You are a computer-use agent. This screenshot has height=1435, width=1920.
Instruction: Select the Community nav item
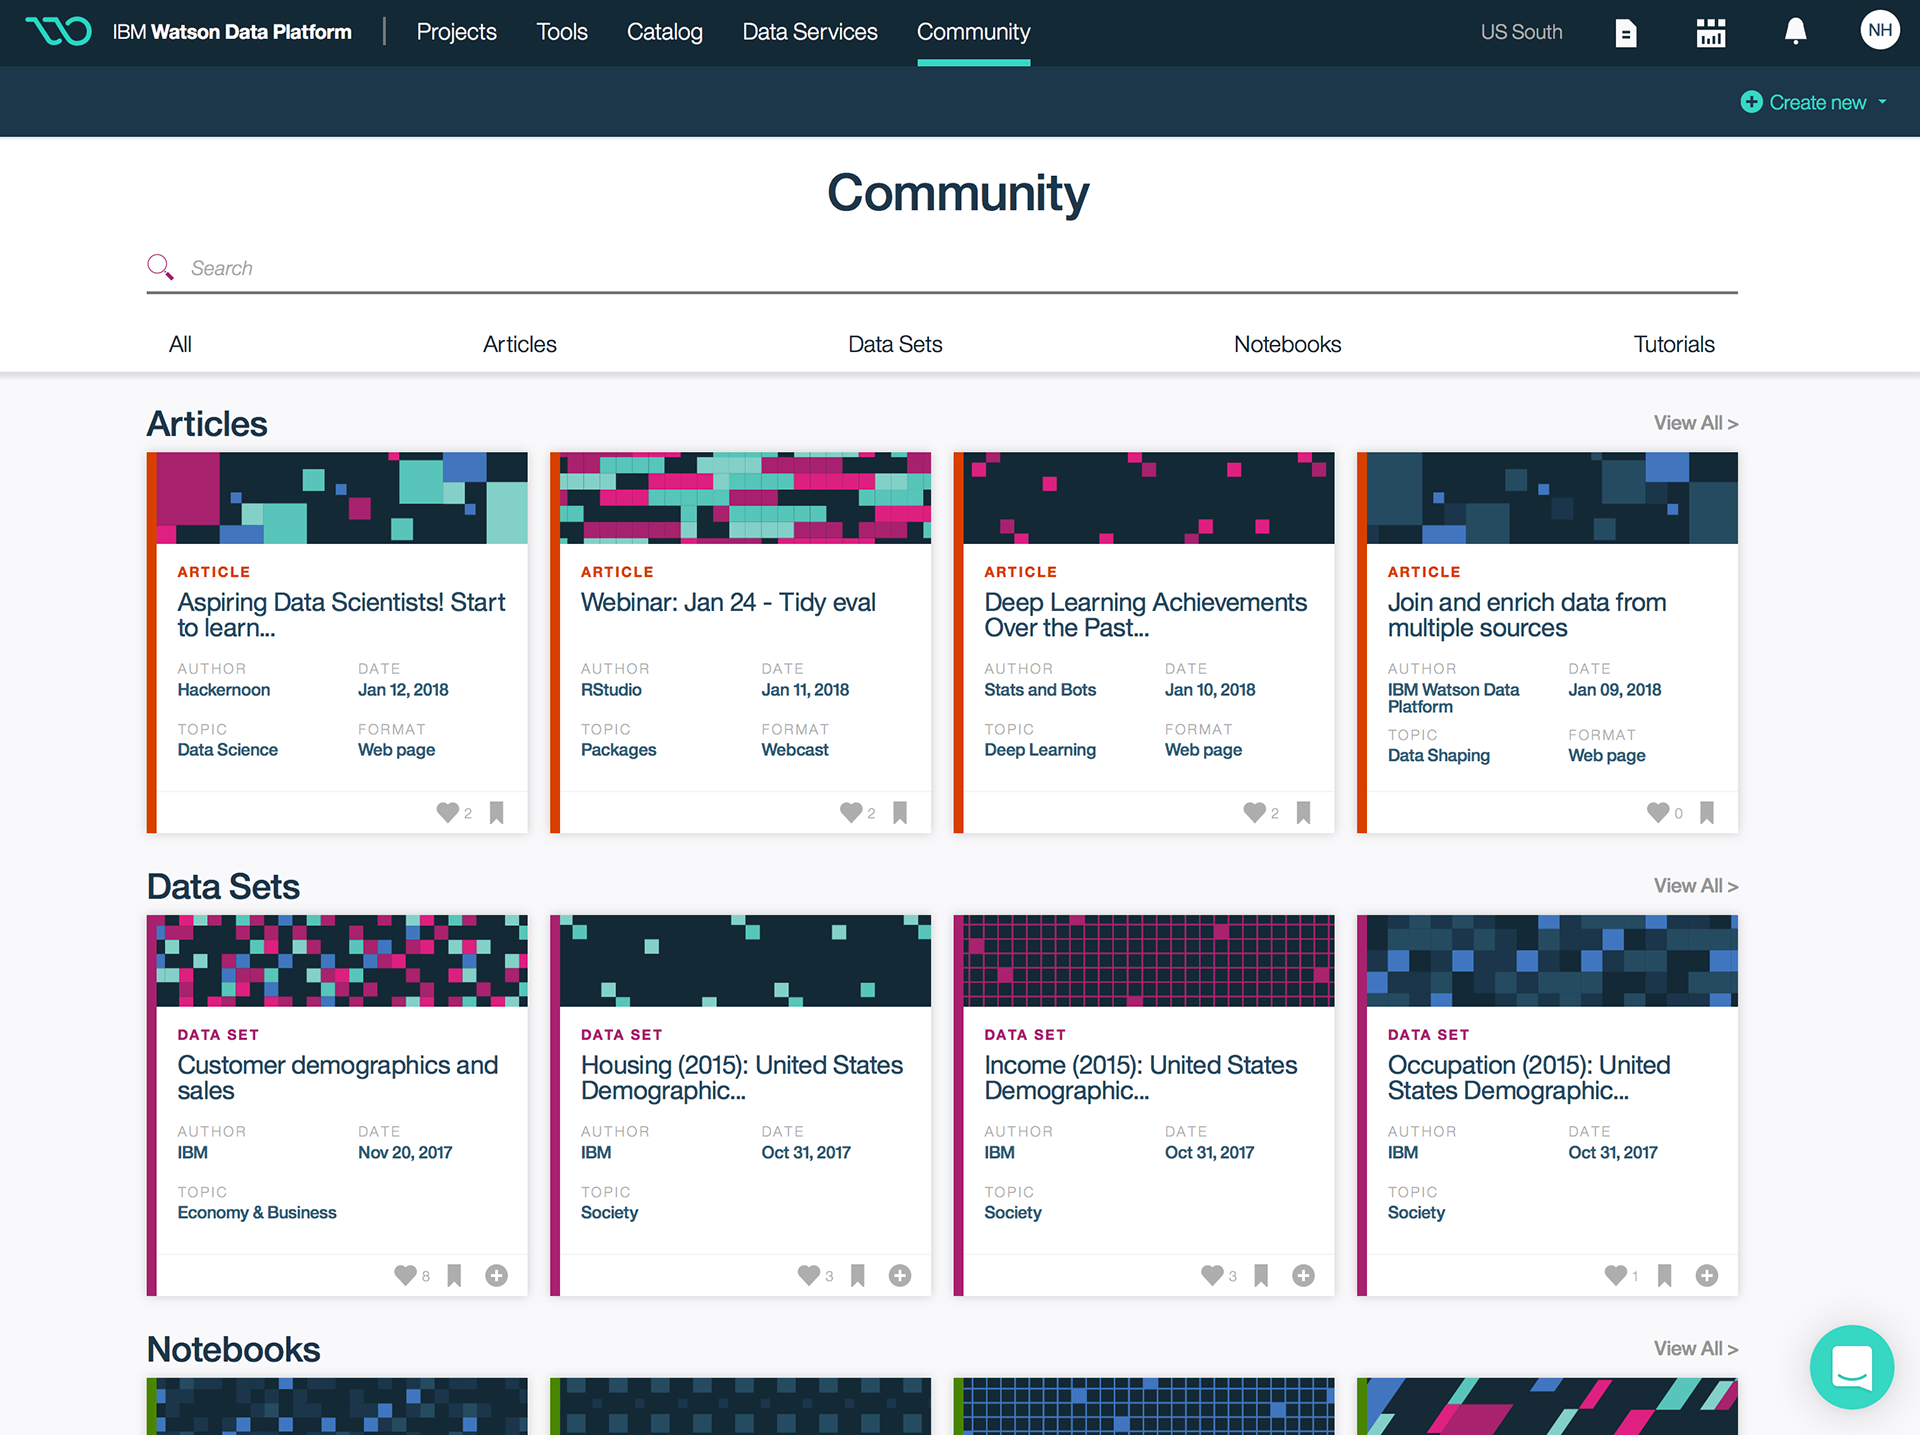[973, 32]
